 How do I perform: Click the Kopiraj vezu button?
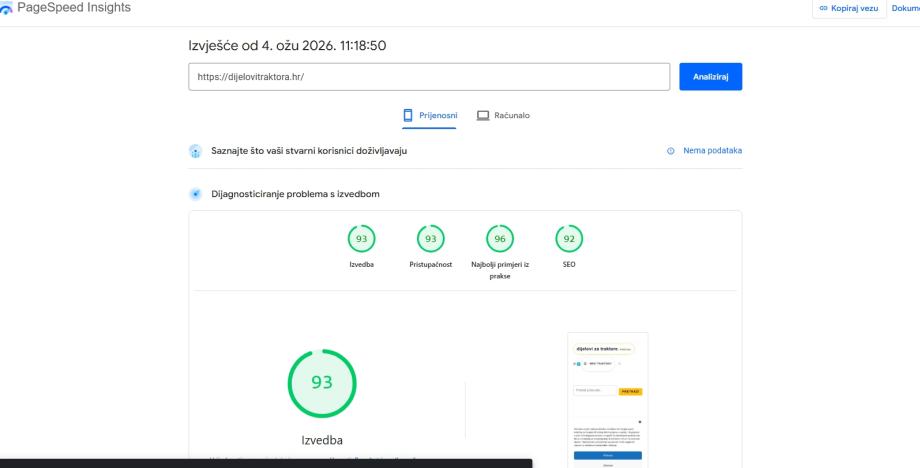pyautogui.click(x=849, y=8)
